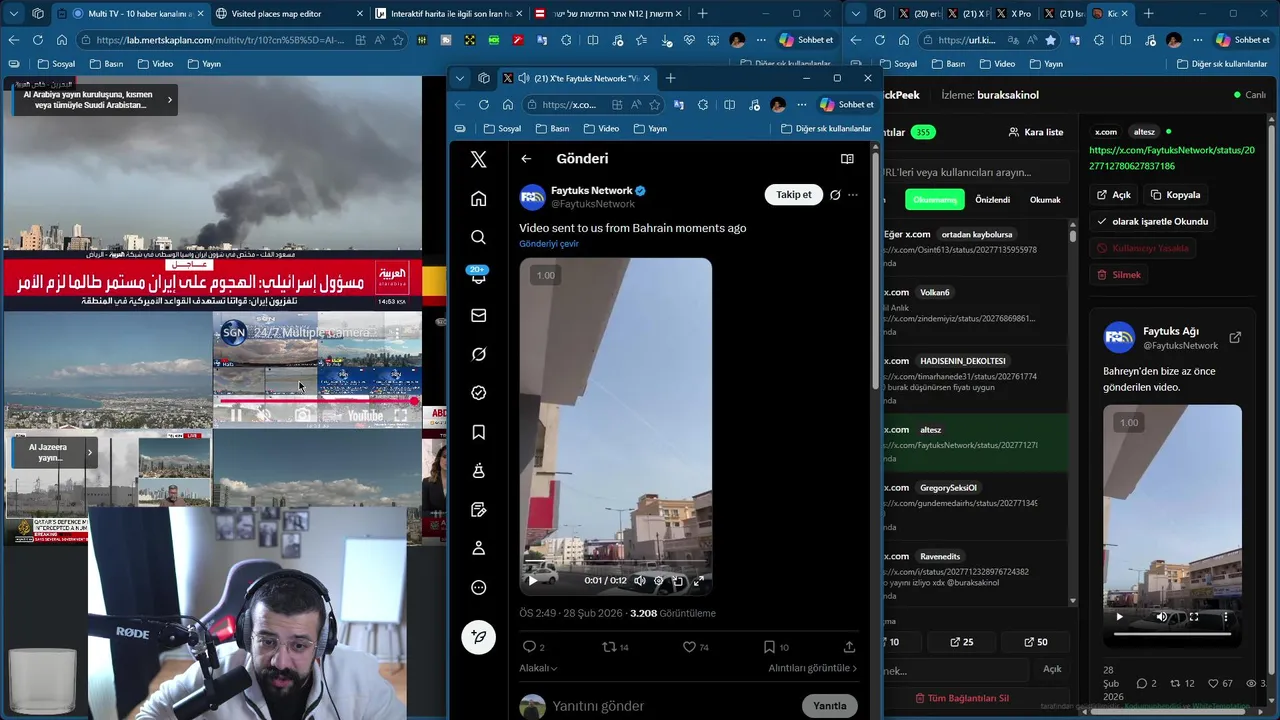
Task: Click Tüm Bağlantıları Sil button
Action: click(962, 698)
